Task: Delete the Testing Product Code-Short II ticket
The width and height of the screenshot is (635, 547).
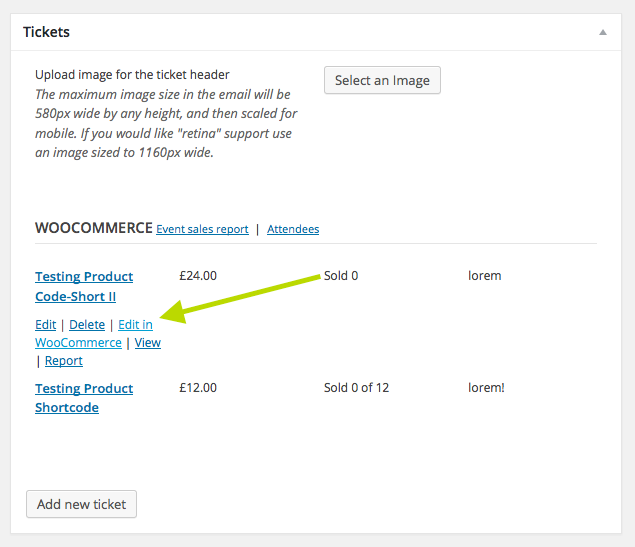Action: click(x=87, y=325)
